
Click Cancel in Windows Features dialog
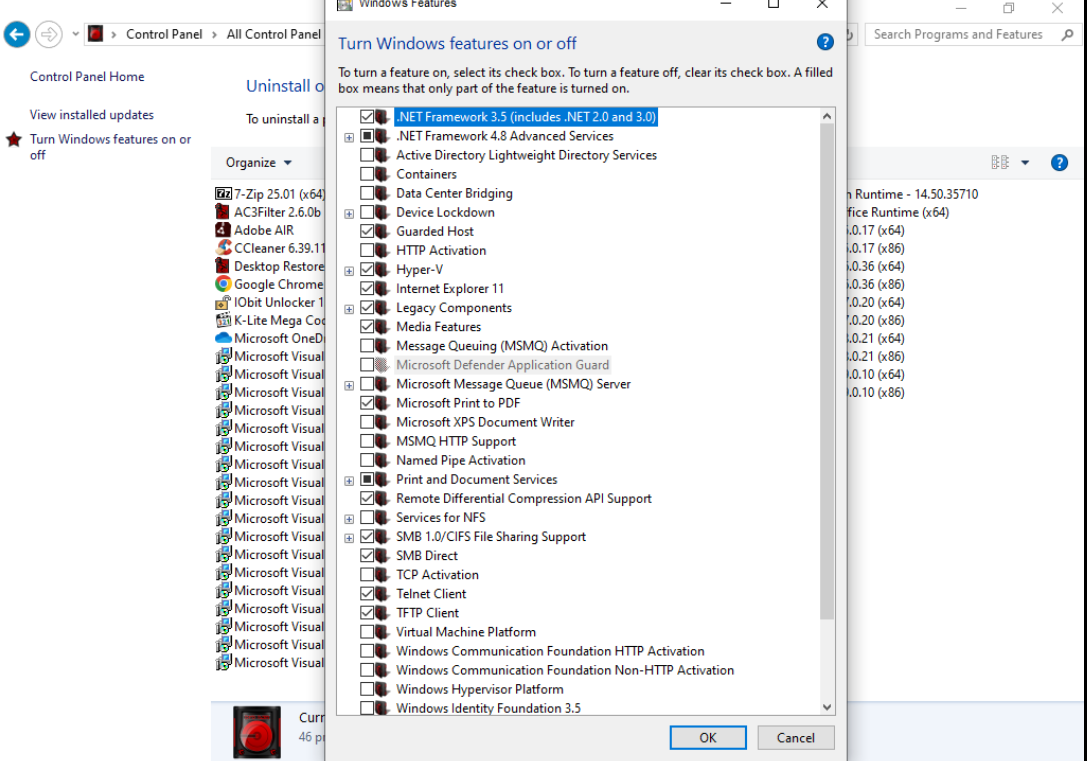[795, 737]
